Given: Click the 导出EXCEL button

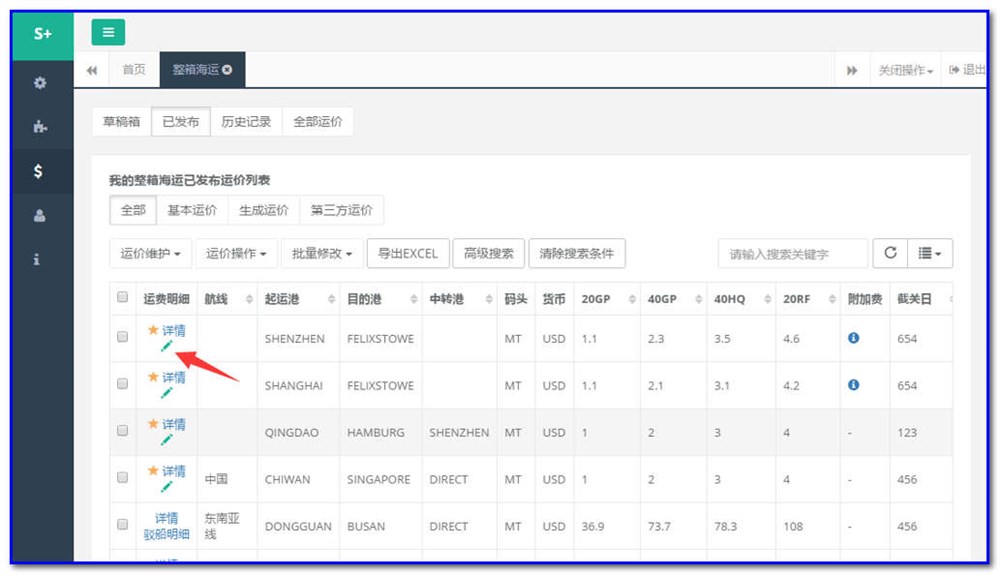Looking at the screenshot, I should [408, 254].
